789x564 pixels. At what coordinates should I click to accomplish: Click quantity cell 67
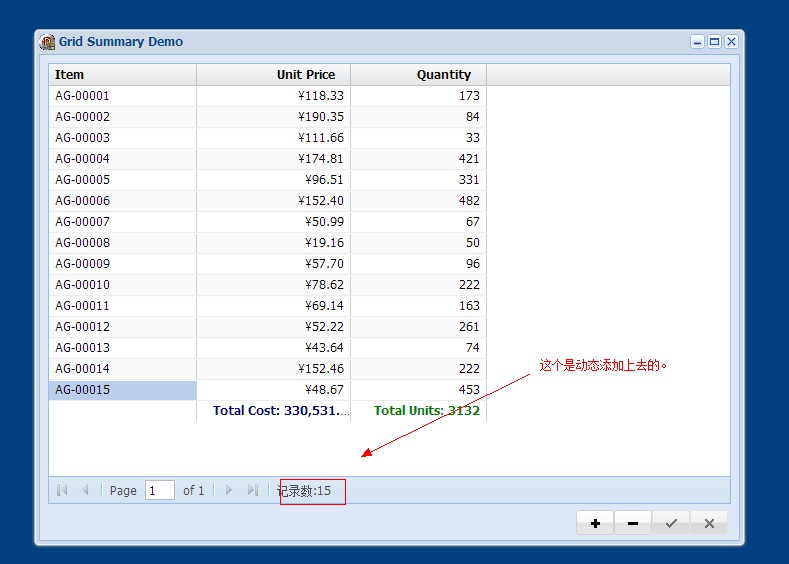pos(418,222)
